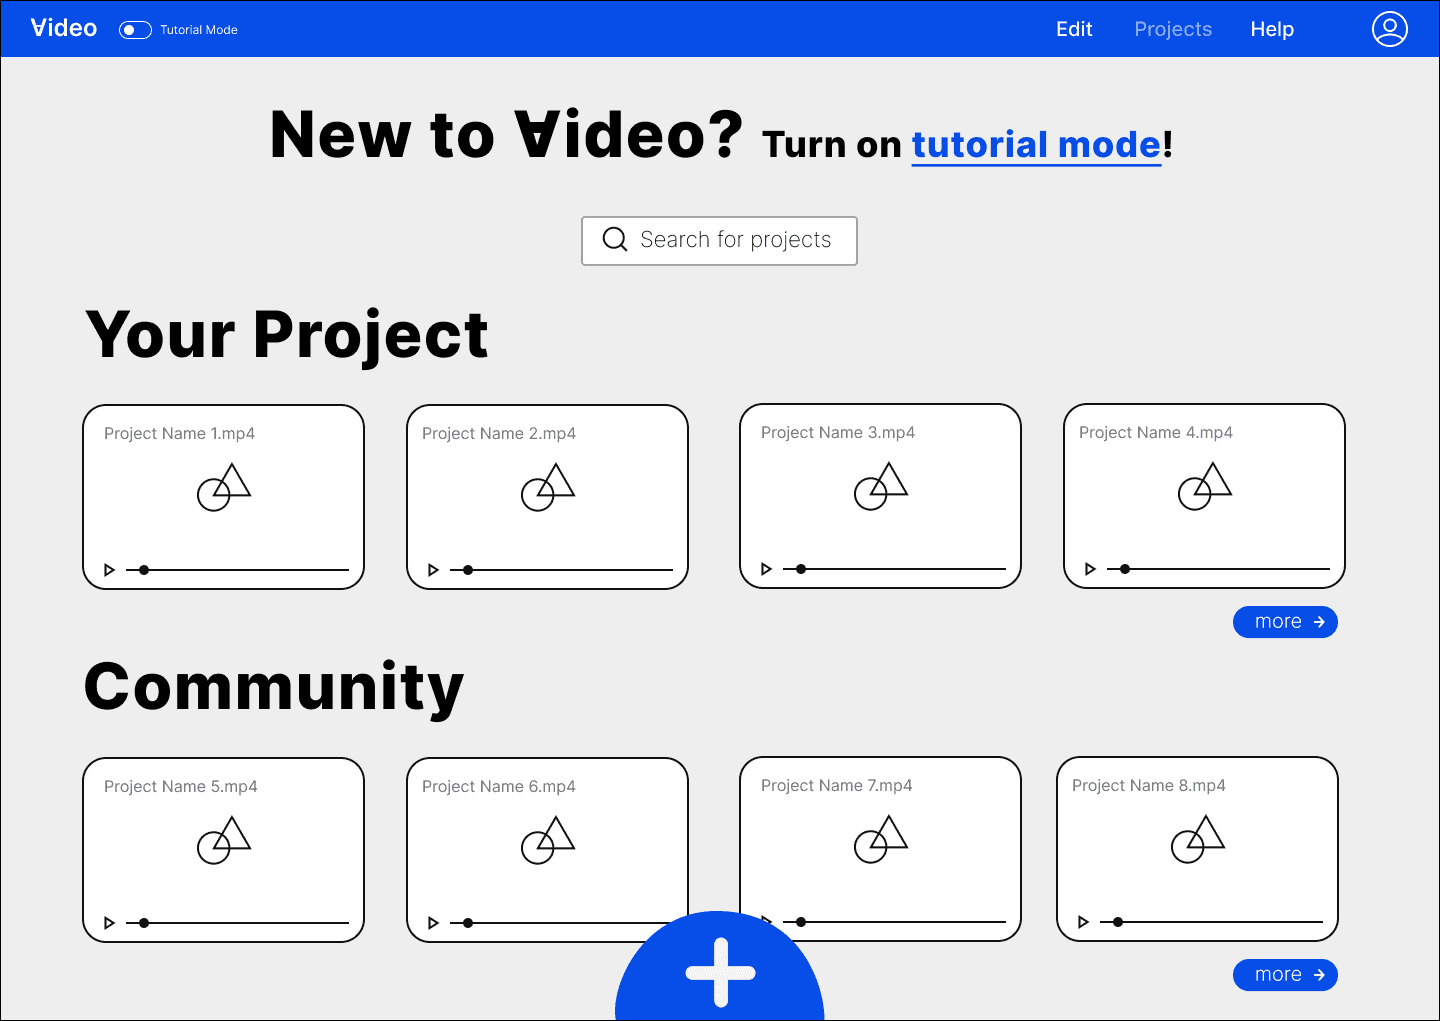Open the Edit menu

click(1074, 29)
